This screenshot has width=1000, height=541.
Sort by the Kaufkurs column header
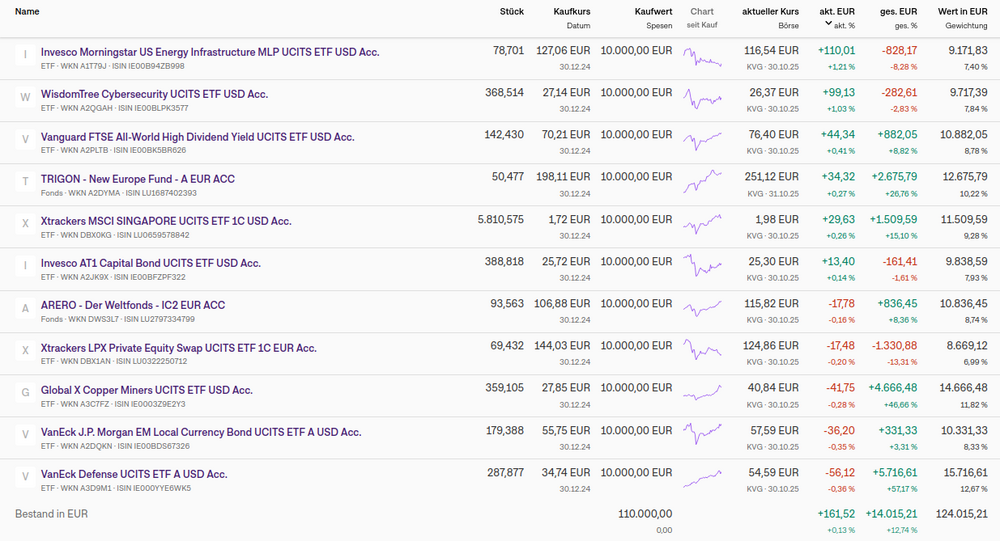tap(571, 12)
